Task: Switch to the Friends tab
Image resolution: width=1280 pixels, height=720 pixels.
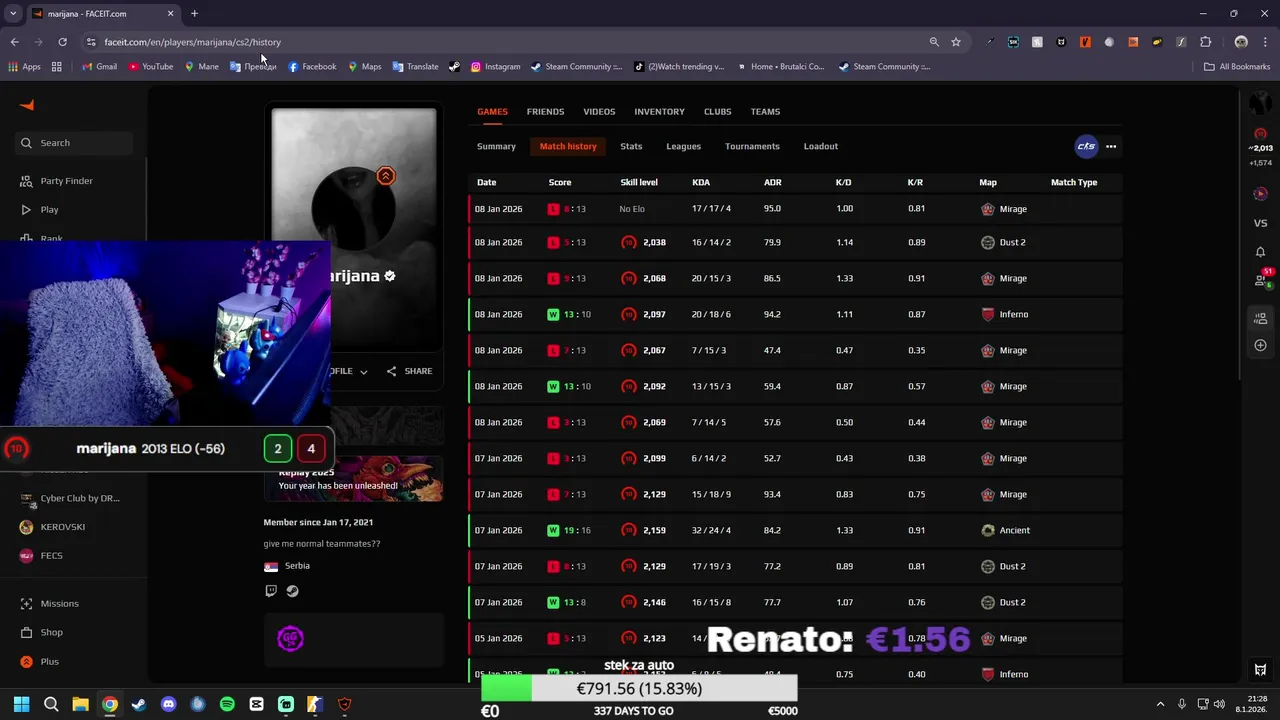Action: [545, 112]
